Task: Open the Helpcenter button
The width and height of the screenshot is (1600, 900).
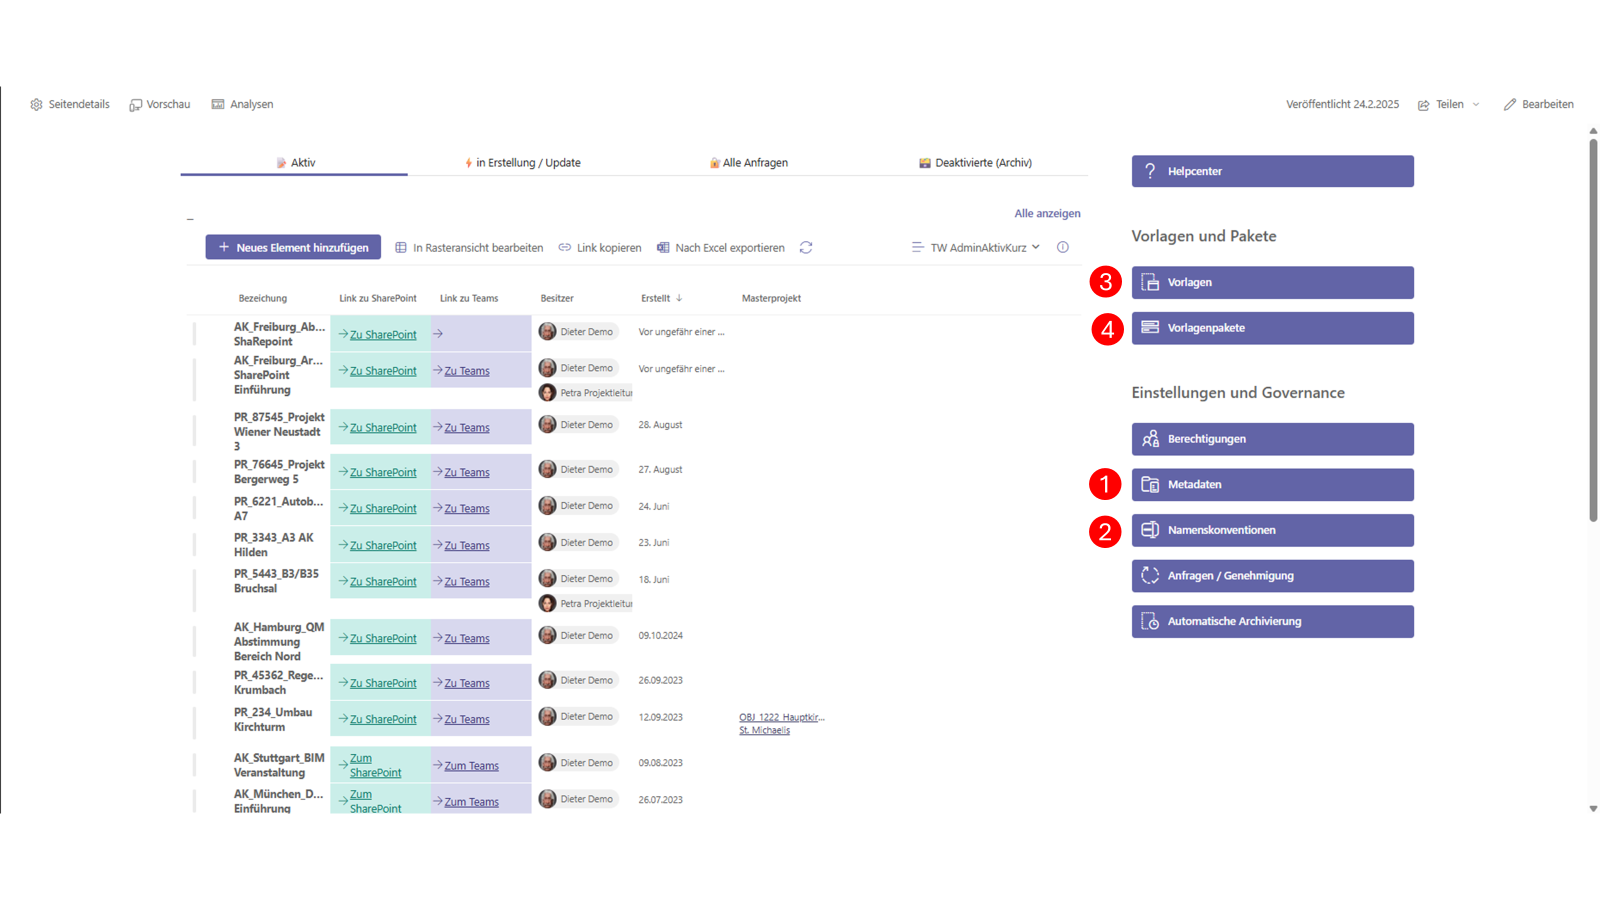Action: 1272,171
